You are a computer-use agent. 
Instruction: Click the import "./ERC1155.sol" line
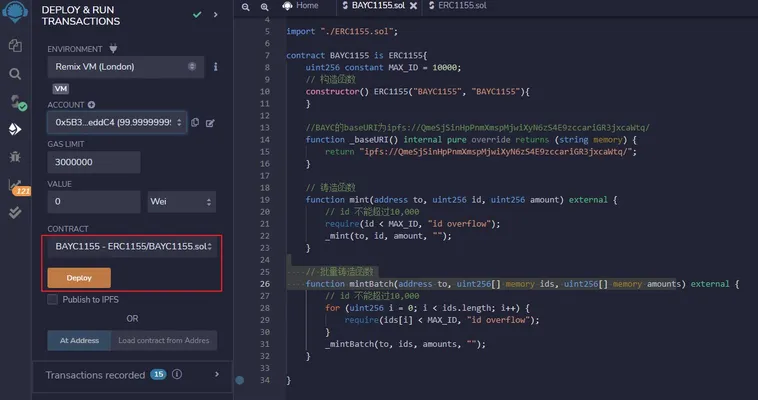click(342, 31)
